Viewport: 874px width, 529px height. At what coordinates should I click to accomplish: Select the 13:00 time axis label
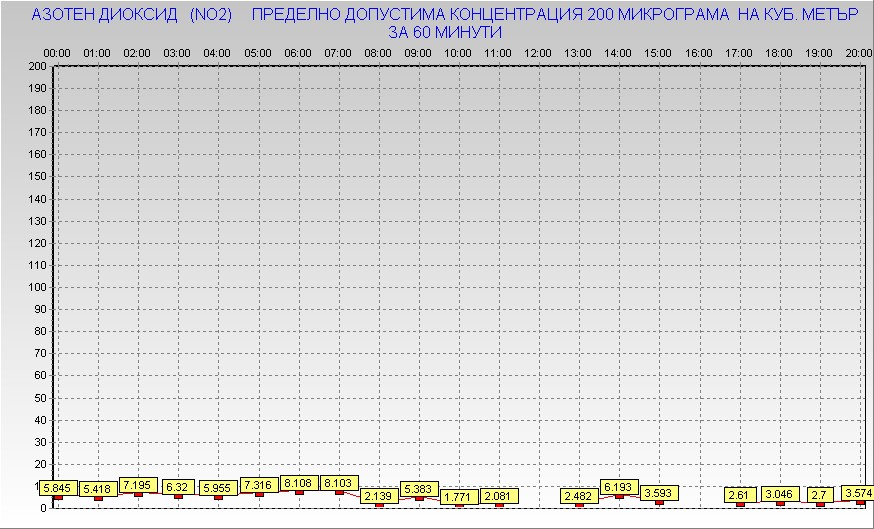tap(578, 54)
